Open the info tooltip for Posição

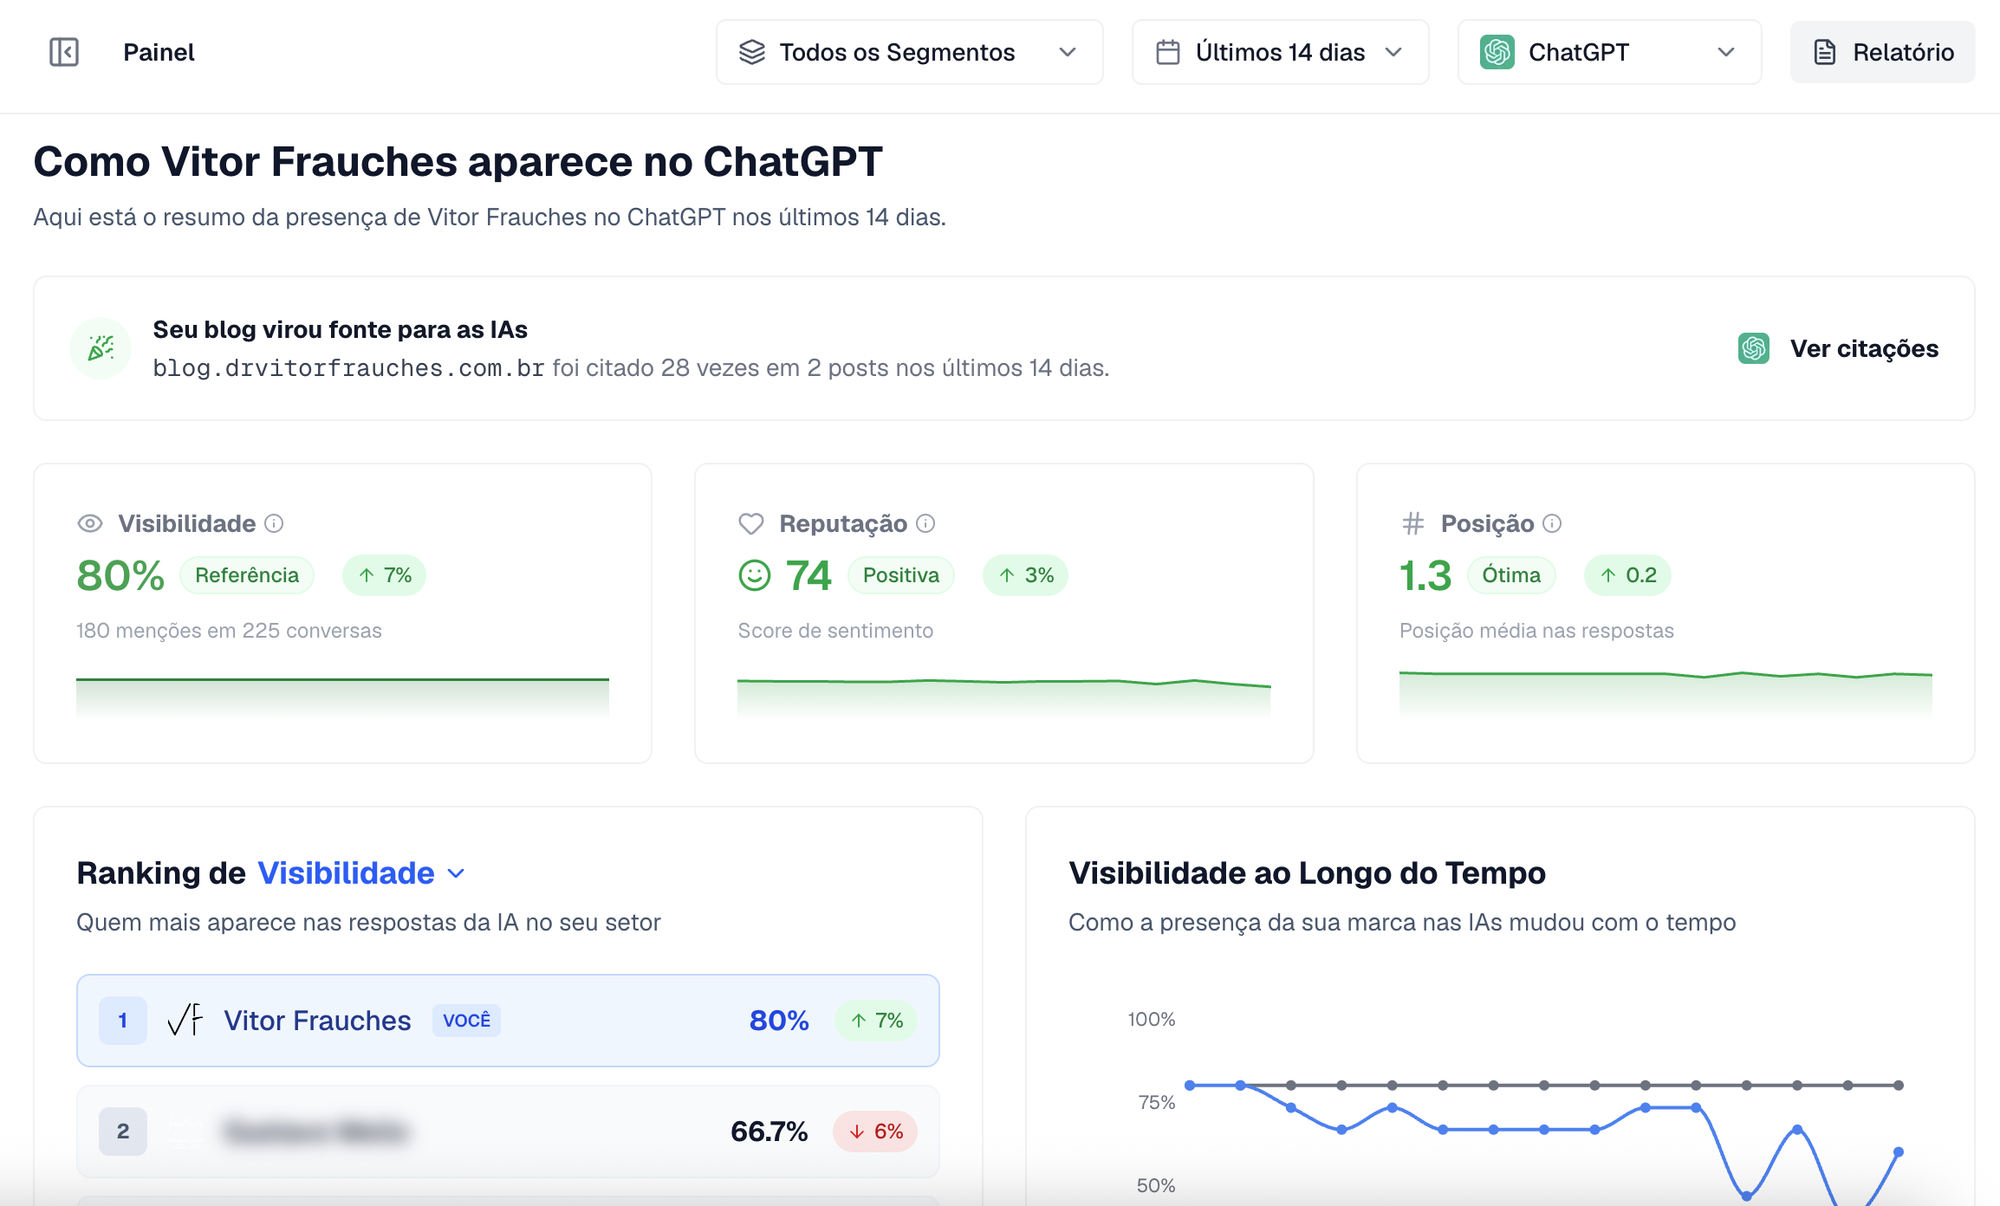click(1552, 523)
